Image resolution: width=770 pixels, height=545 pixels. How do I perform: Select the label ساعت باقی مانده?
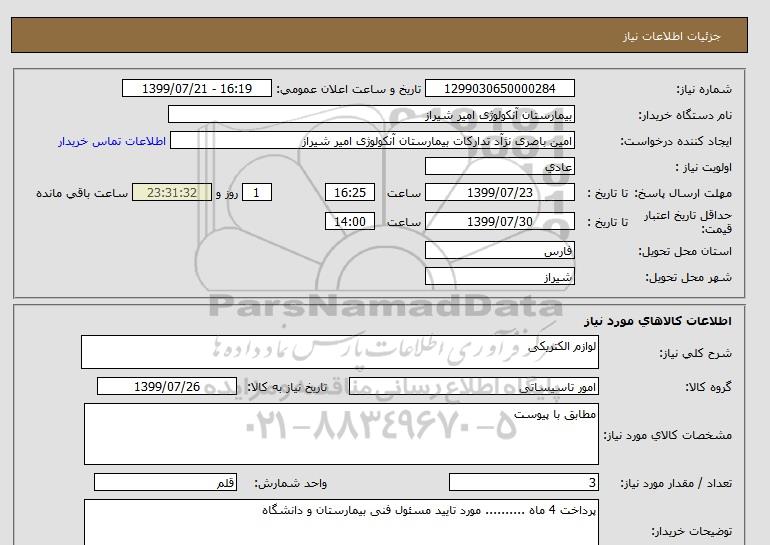82,193
